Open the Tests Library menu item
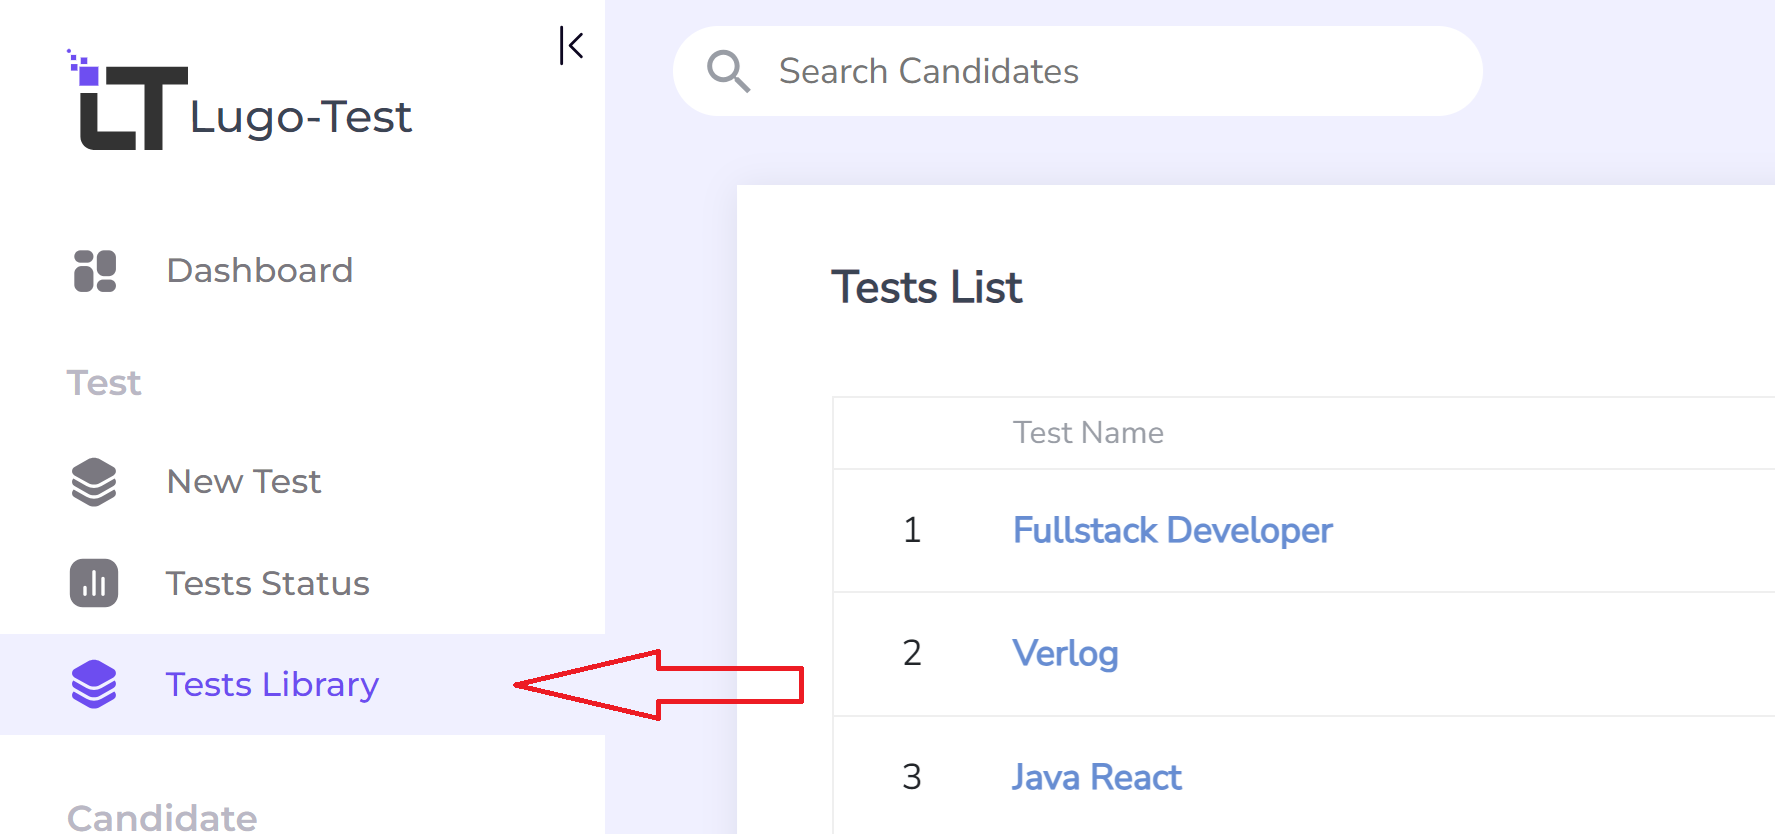This screenshot has height=834, width=1775. [x=272, y=684]
